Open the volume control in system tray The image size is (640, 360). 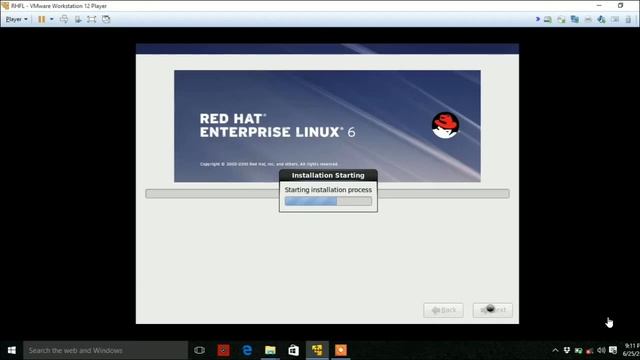click(x=601, y=350)
